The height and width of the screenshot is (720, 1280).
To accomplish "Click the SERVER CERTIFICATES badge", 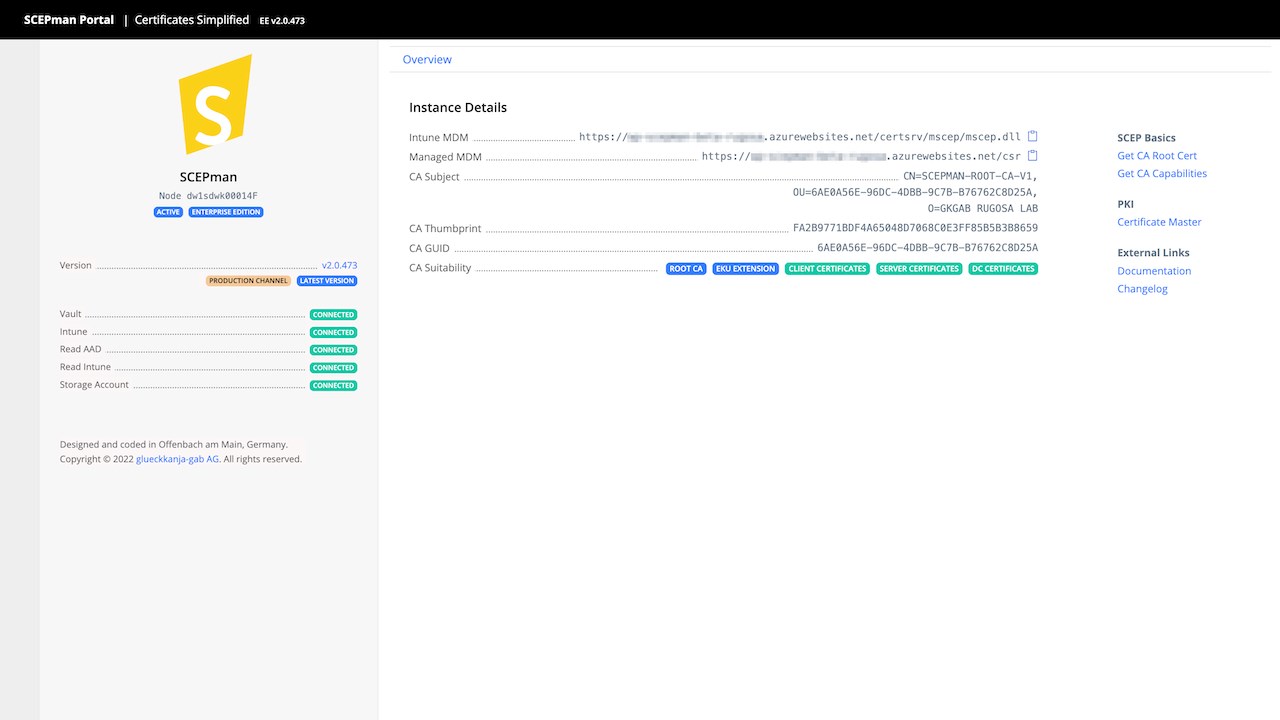I will click(x=919, y=269).
